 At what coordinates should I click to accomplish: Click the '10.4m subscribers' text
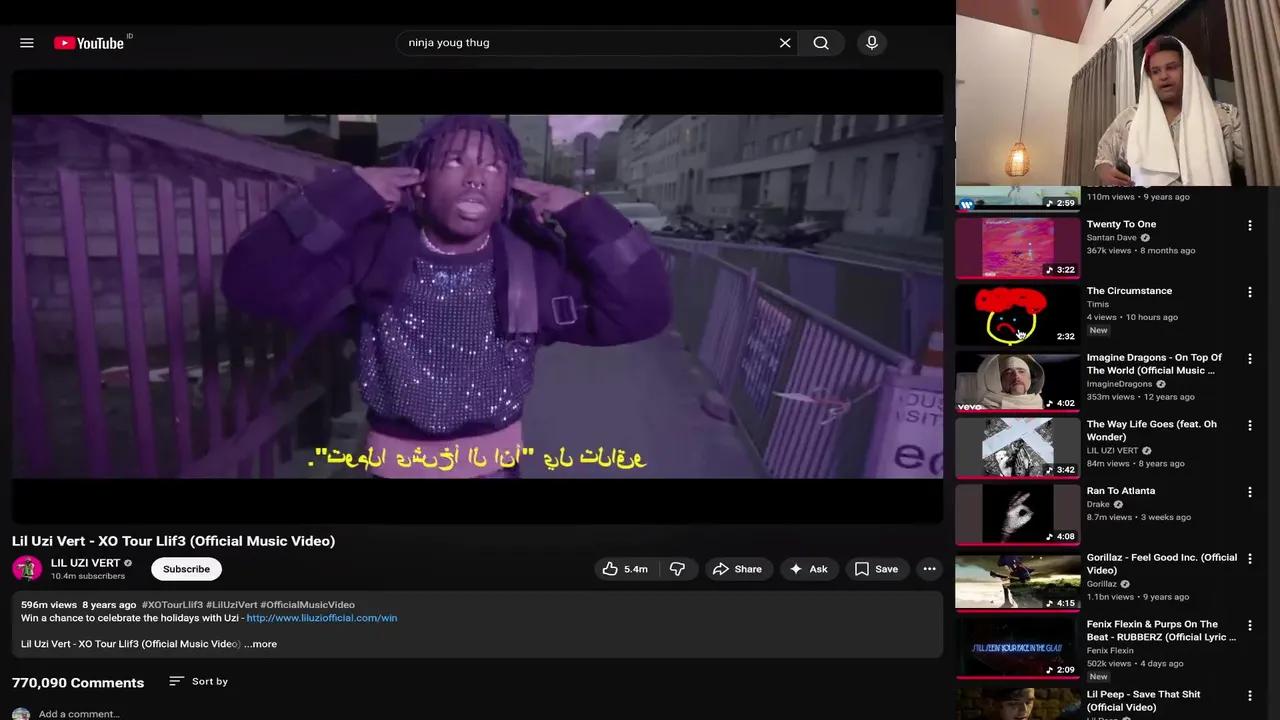pos(88,576)
